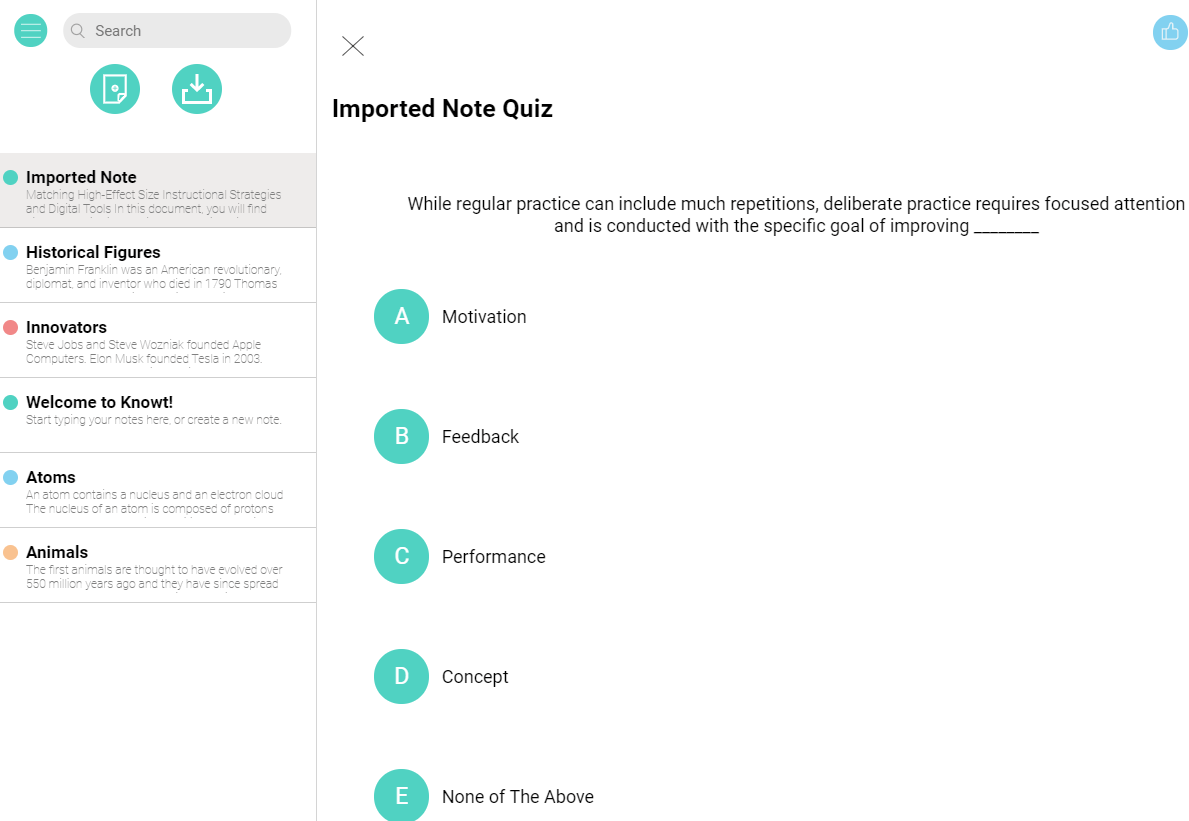
Task: Click into the Search field
Action: pyautogui.click(x=185, y=31)
